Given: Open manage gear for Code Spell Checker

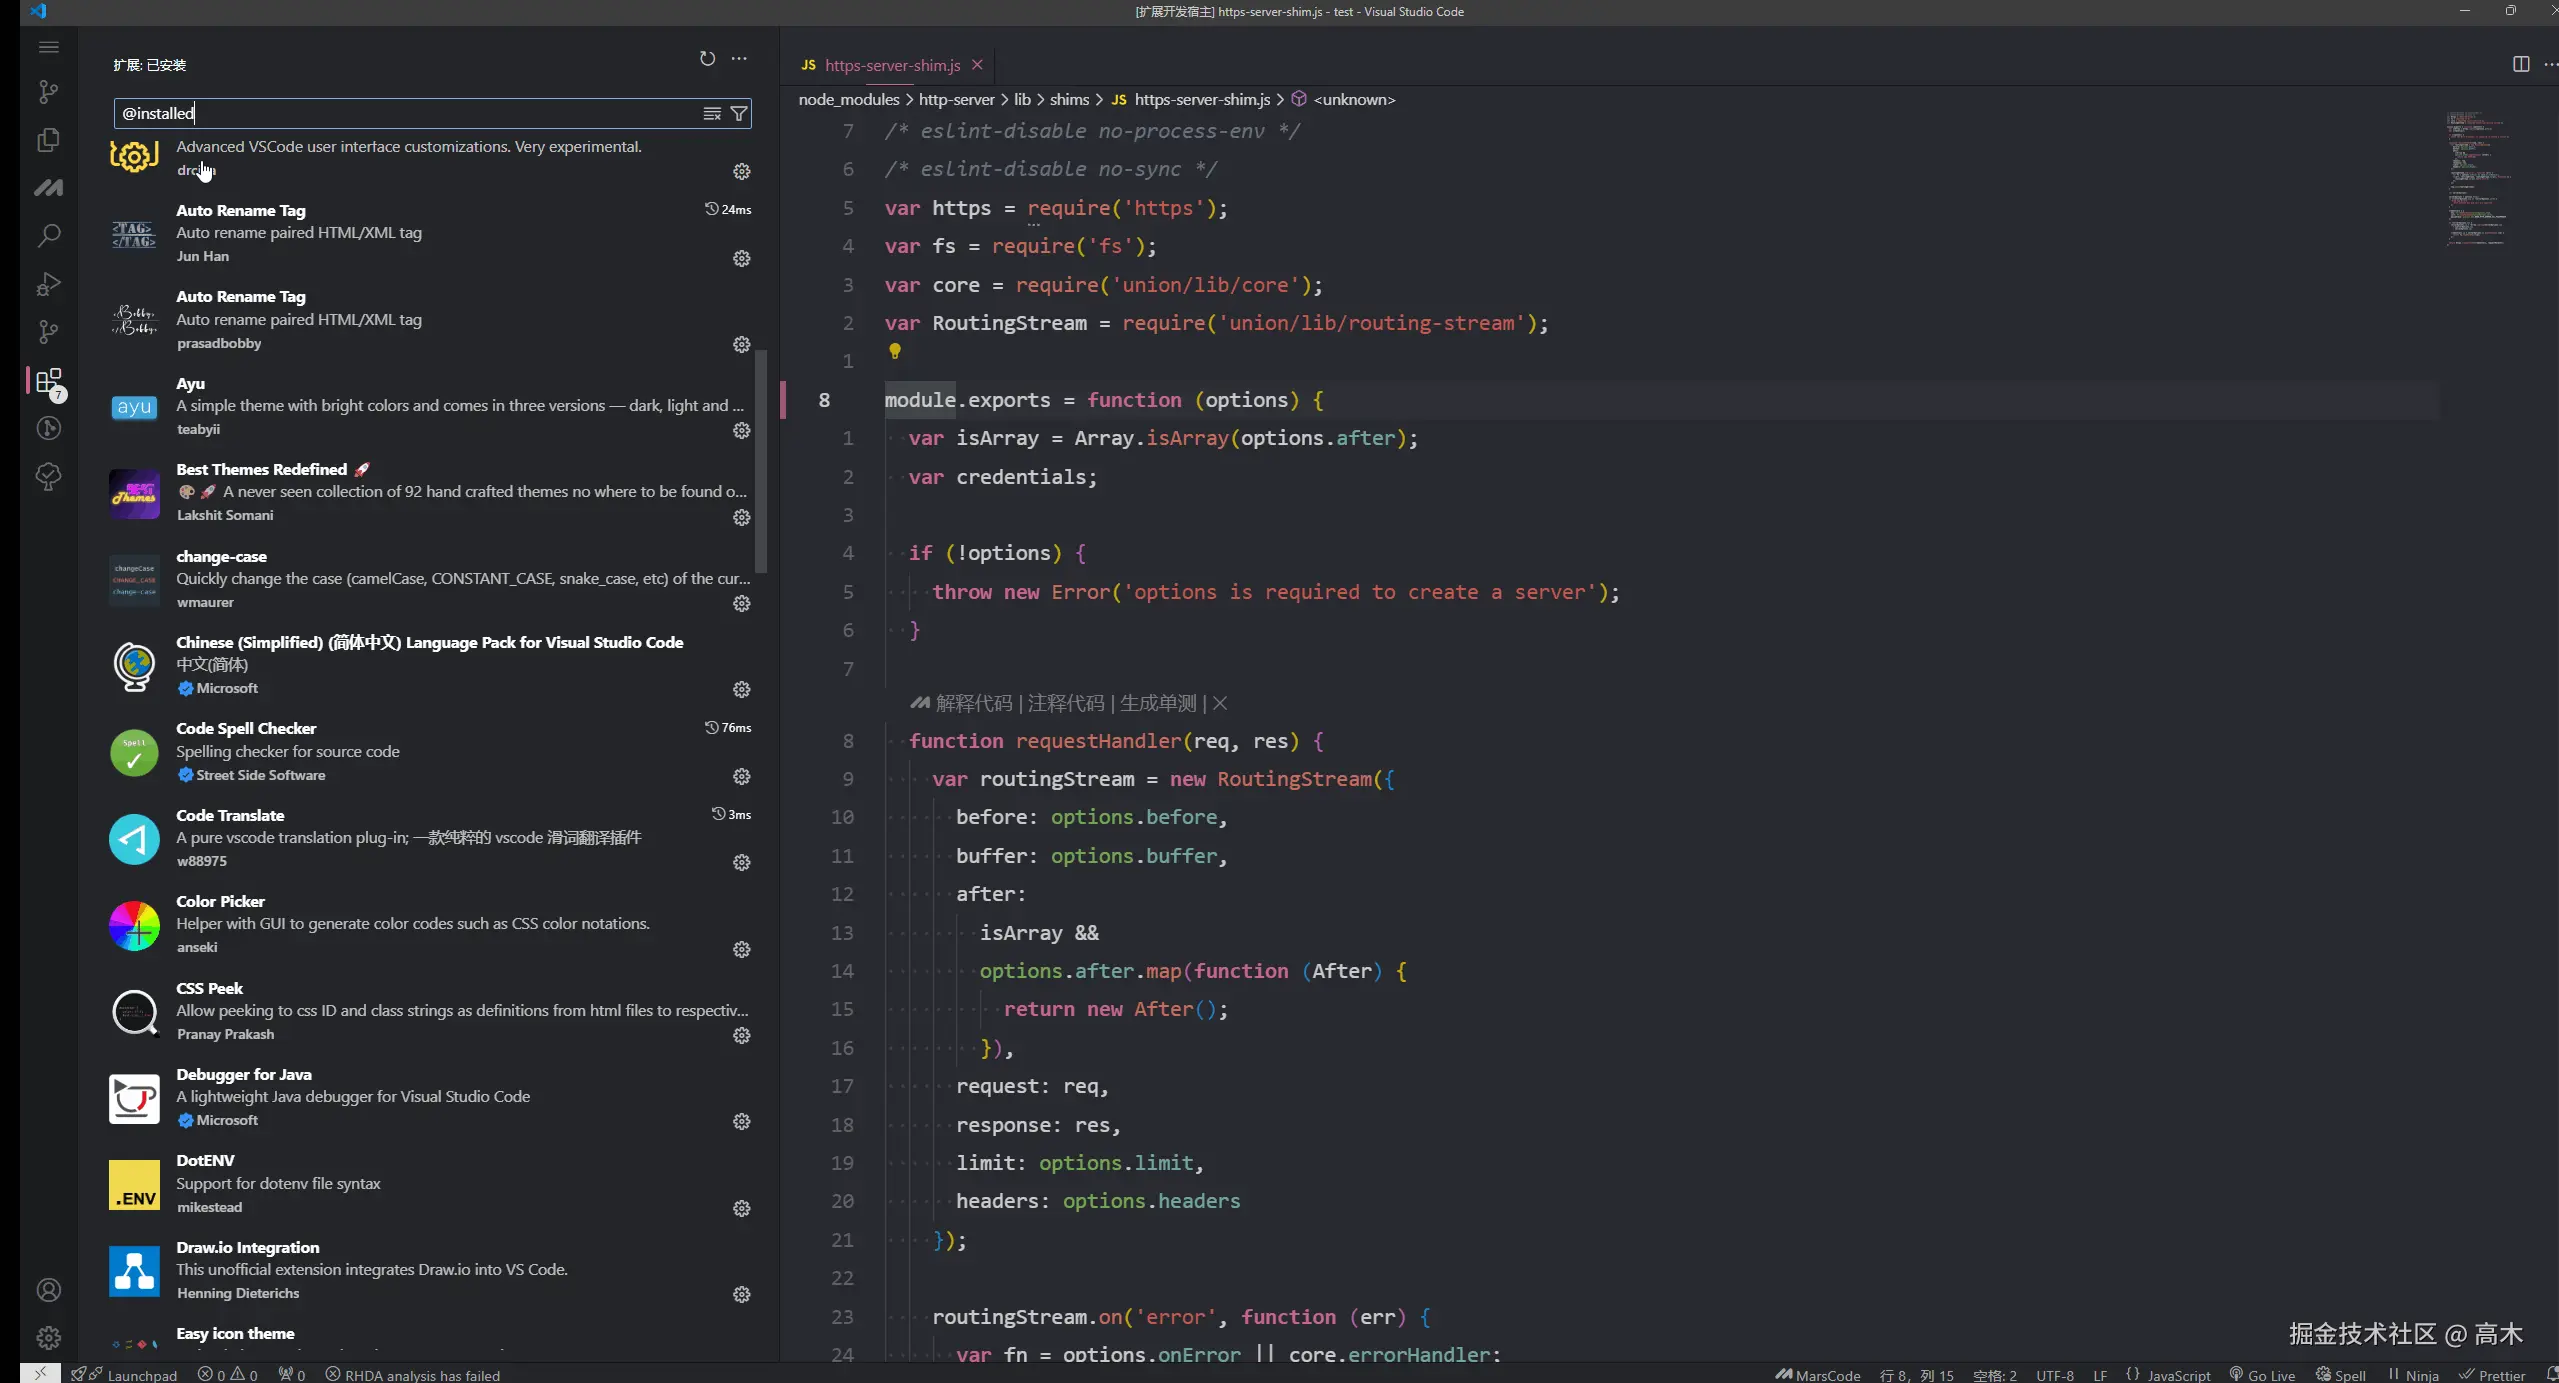Looking at the screenshot, I should click(x=742, y=776).
